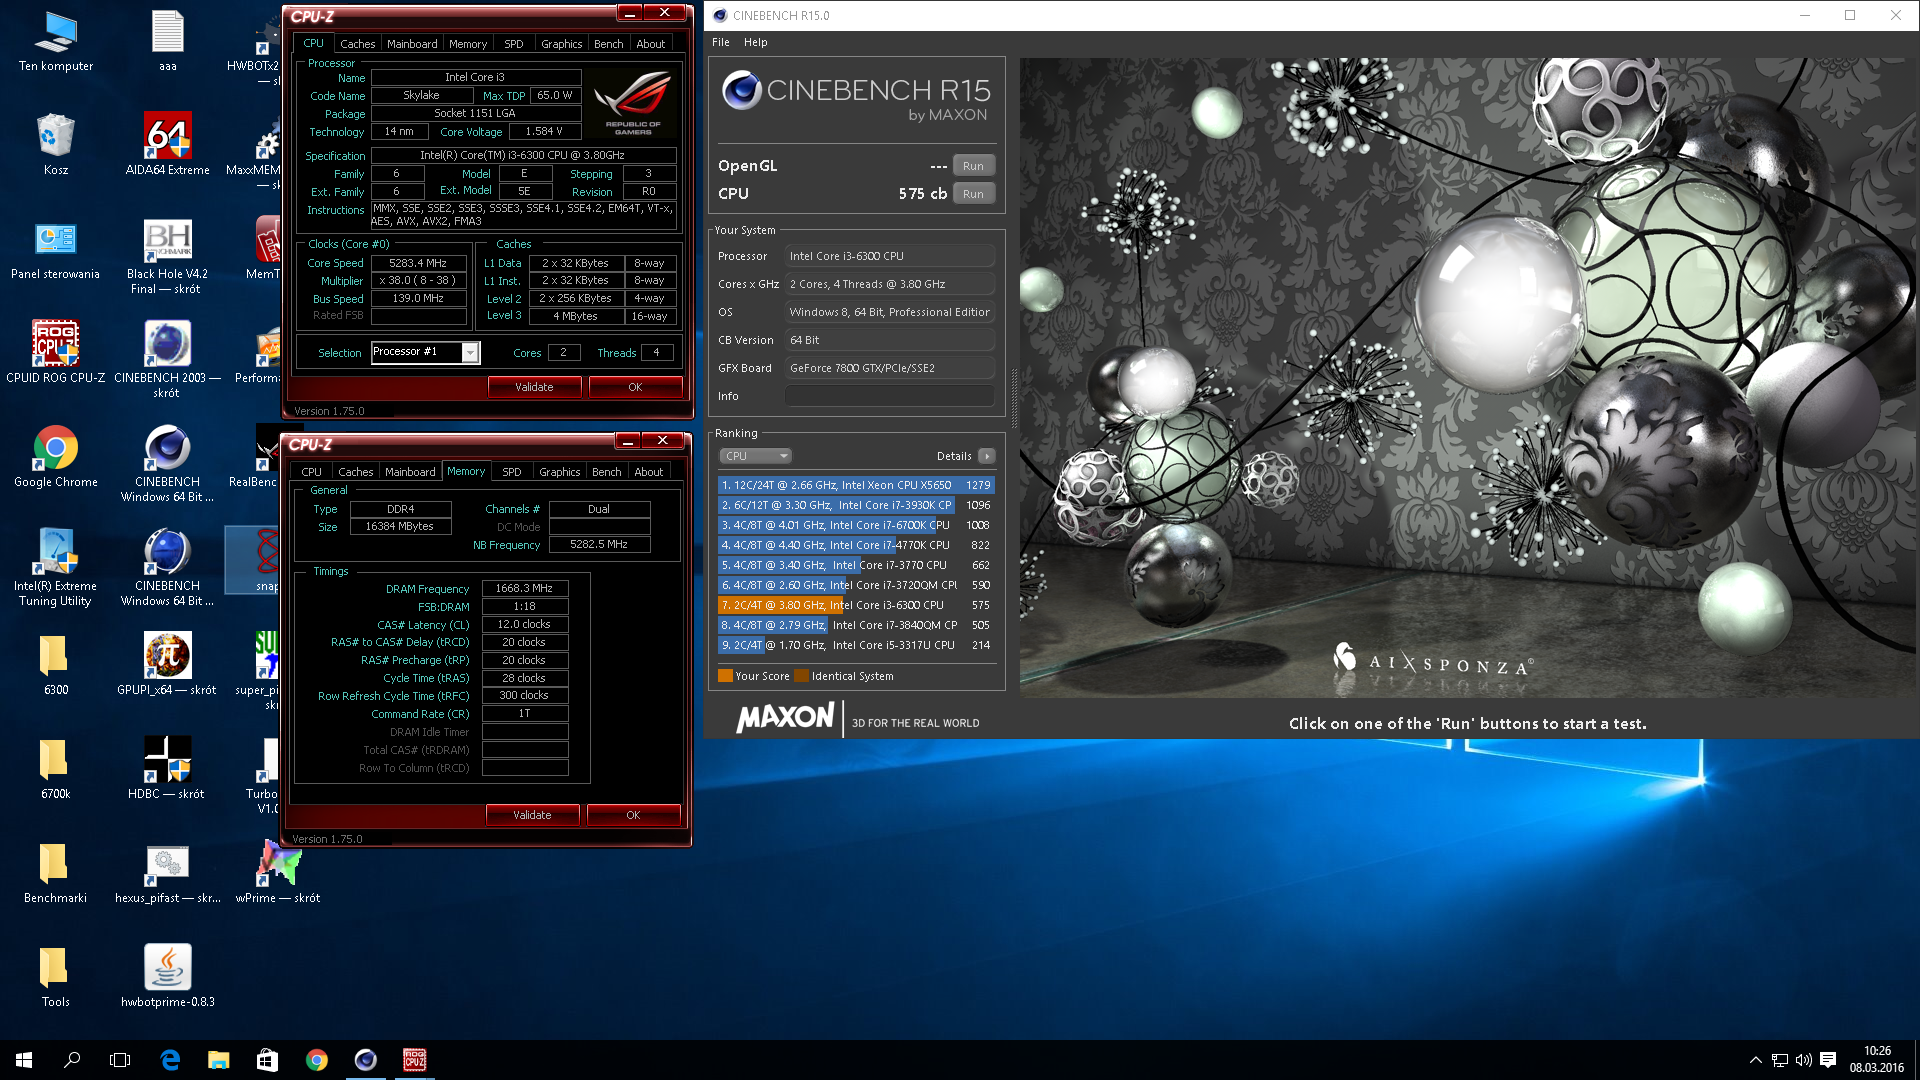Launch HDBC desktop shortcut
Viewport: 1920px width, 1080px height.
pyautogui.click(x=167, y=769)
